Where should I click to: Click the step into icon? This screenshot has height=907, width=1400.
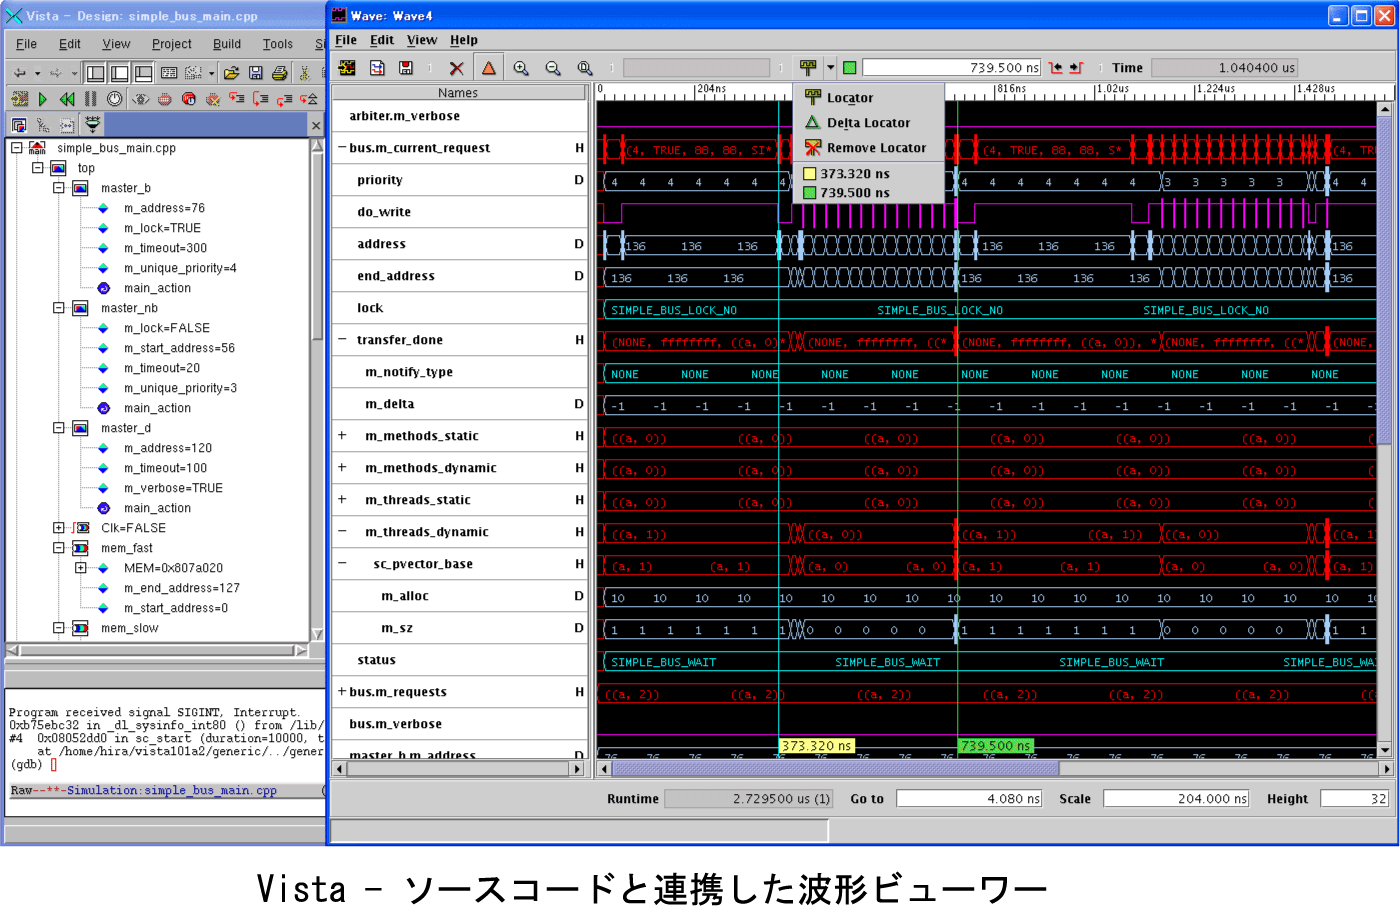[237, 99]
